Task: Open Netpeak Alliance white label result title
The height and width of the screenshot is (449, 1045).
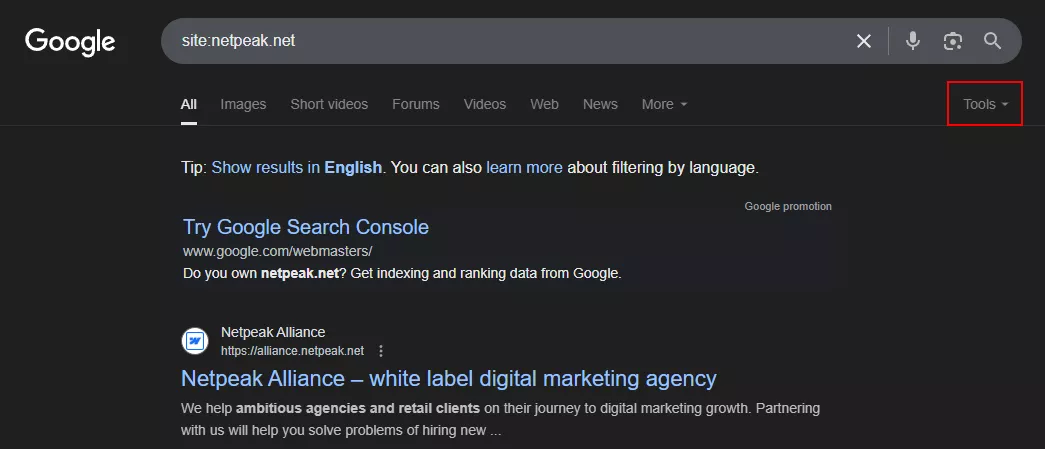Action: pos(449,378)
